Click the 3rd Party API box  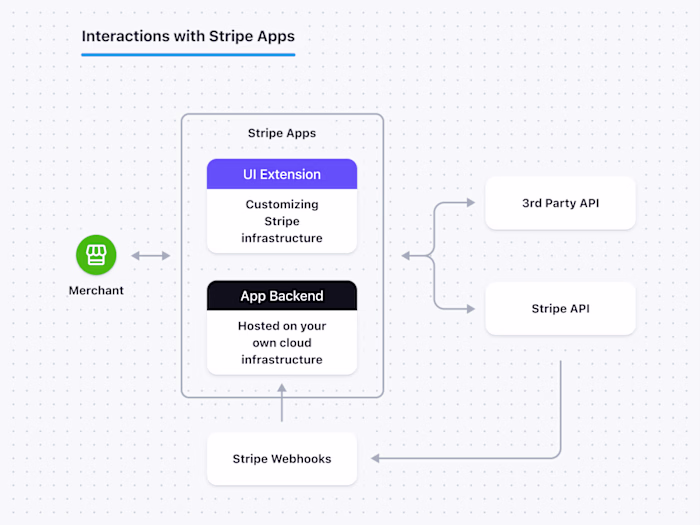[560, 203]
